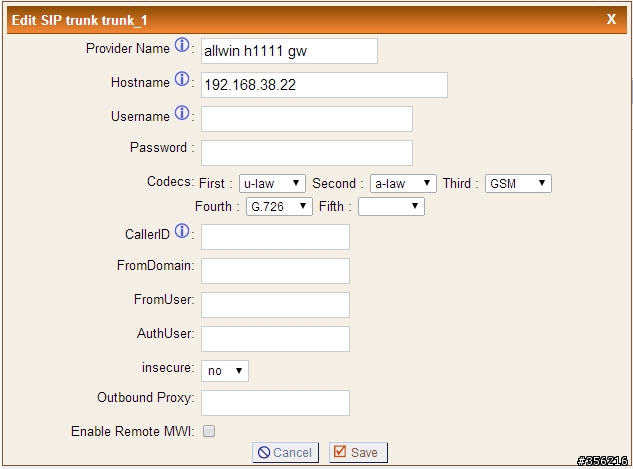Viewport: 633px width, 469px height.
Task: Toggle the Enable Remote MWI checkbox
Action: 209,431
